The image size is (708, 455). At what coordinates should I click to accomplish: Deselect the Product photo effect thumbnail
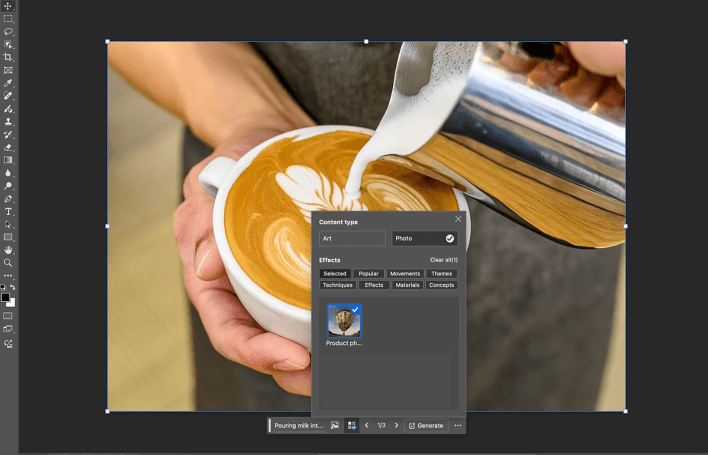click(344, 320)
